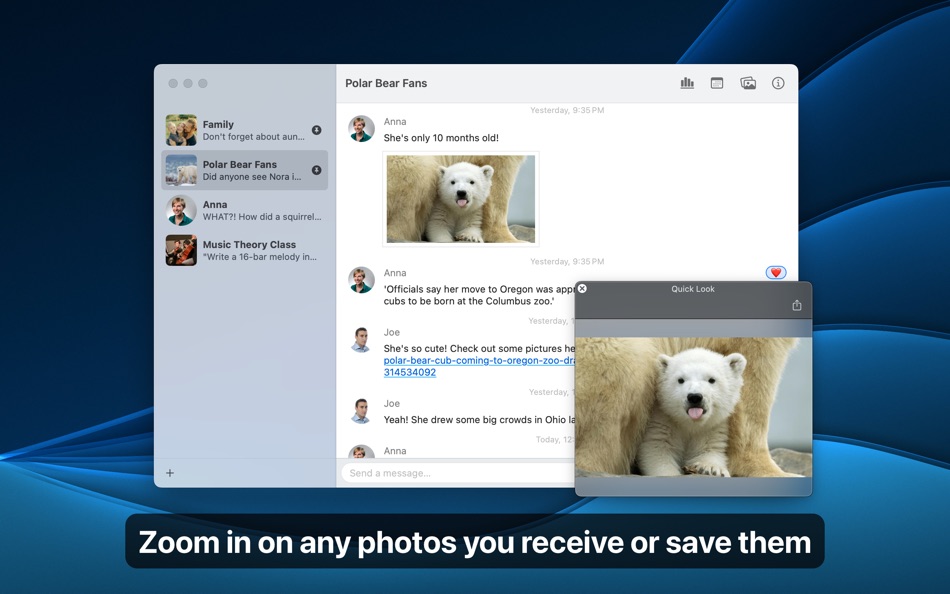This screenshot has height=594, width=950.
Task: Click the 'Yeah! She drew some big crowds' message
Action: click(479, 420)
